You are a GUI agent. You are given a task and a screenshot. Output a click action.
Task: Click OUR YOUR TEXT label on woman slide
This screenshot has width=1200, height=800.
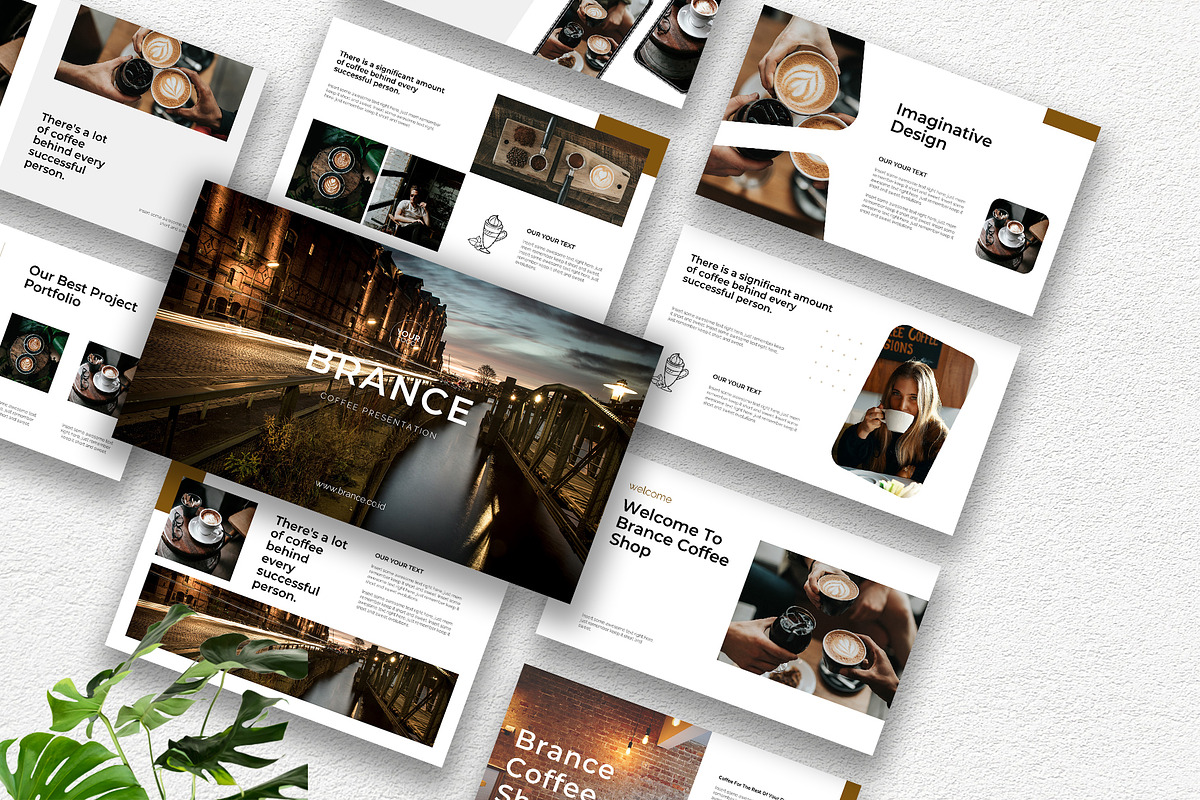pyautogui.click(x=738, y=384)
